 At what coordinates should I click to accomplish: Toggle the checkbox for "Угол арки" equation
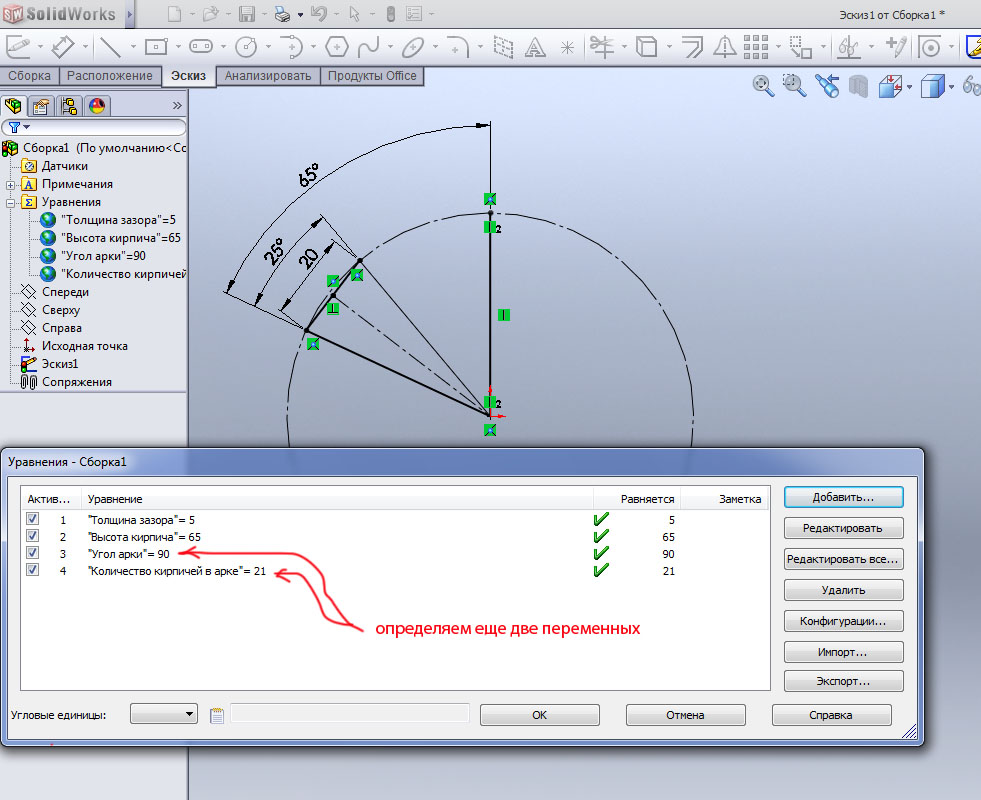33,553
